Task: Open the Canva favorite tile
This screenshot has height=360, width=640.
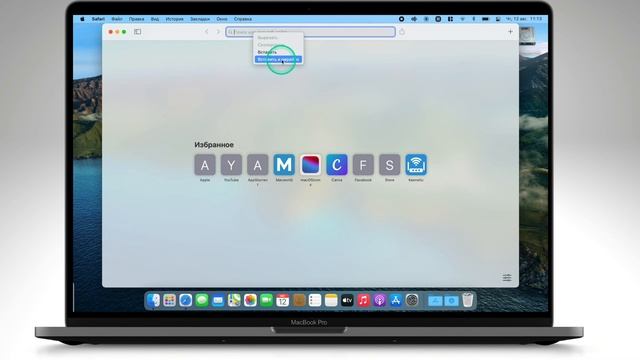Action: point(337,165)
